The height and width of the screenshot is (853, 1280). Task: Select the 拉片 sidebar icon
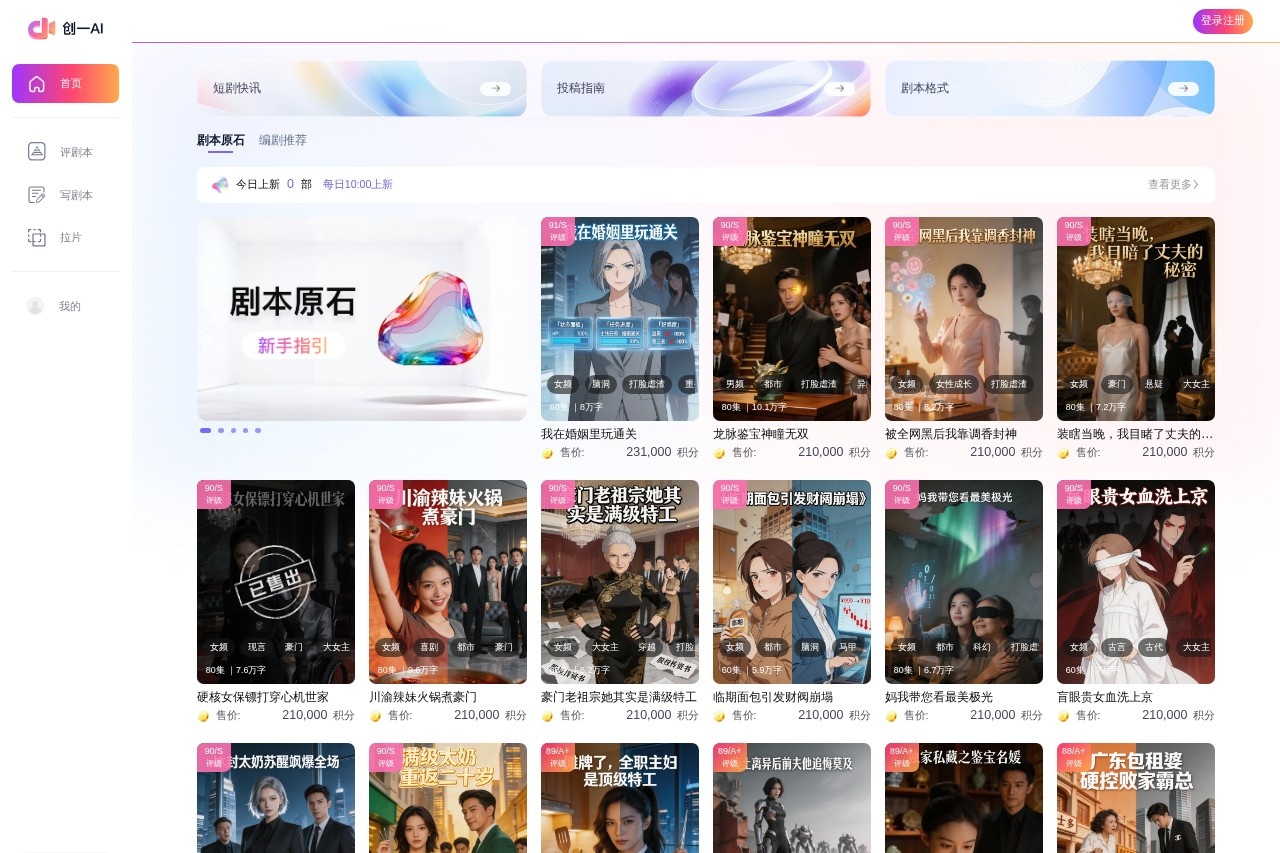click(37, 237)
